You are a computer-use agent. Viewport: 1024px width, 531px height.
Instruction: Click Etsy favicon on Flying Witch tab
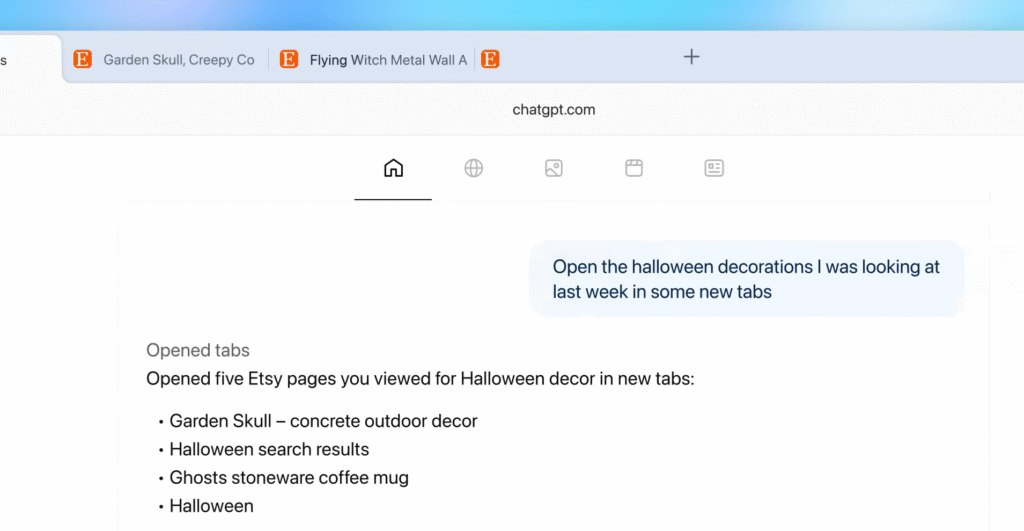pos(289,60)
